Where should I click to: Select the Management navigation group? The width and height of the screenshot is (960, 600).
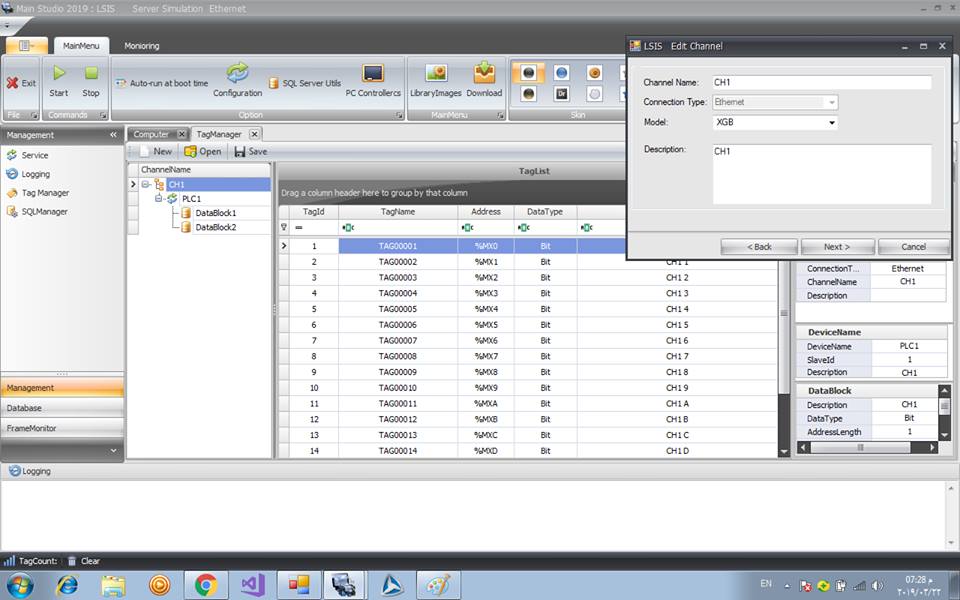coord(62,388)
